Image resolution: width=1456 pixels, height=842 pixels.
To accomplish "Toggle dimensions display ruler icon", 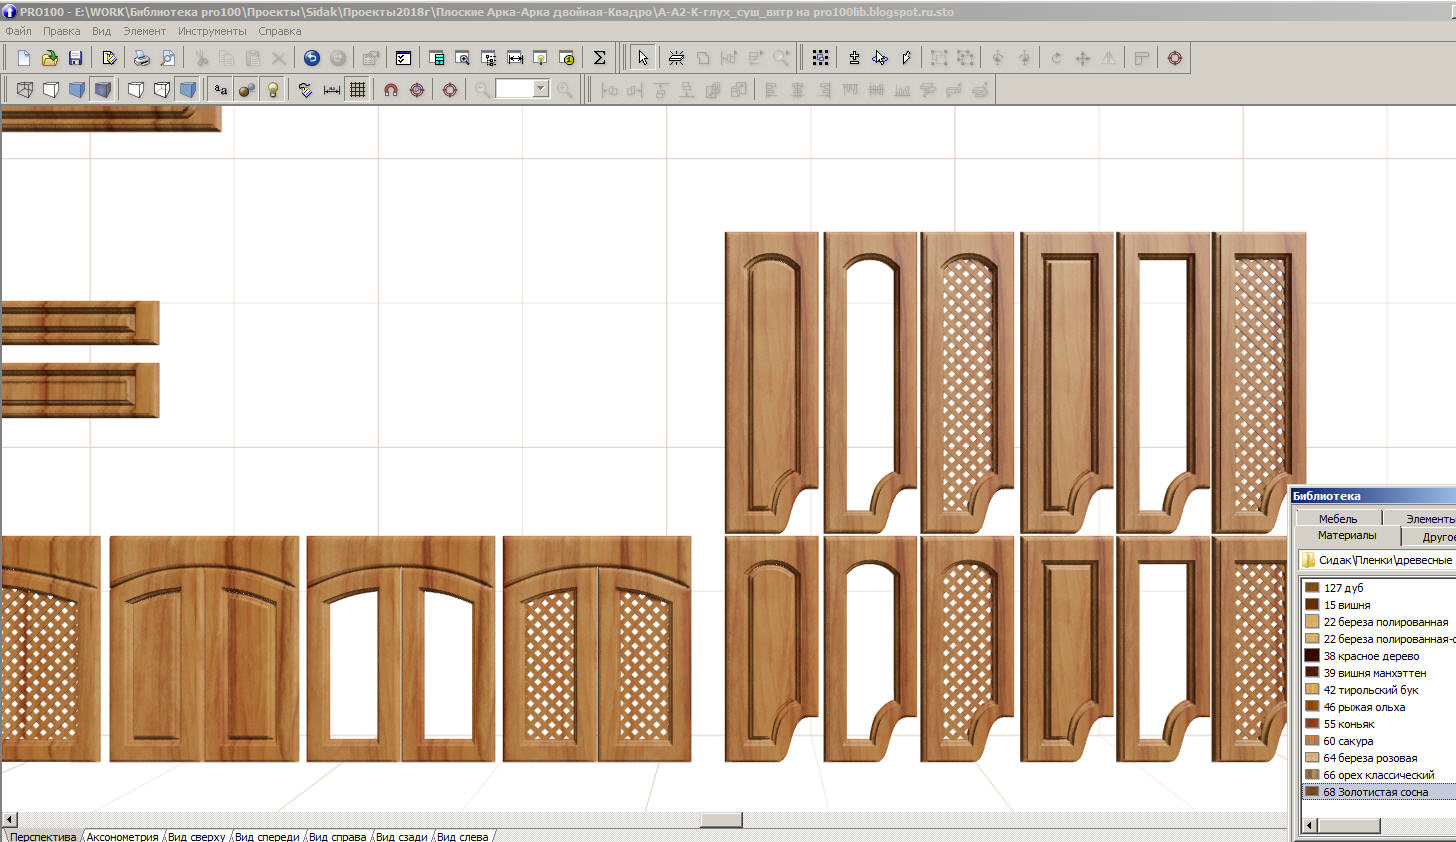I will (x=332, y=89).
